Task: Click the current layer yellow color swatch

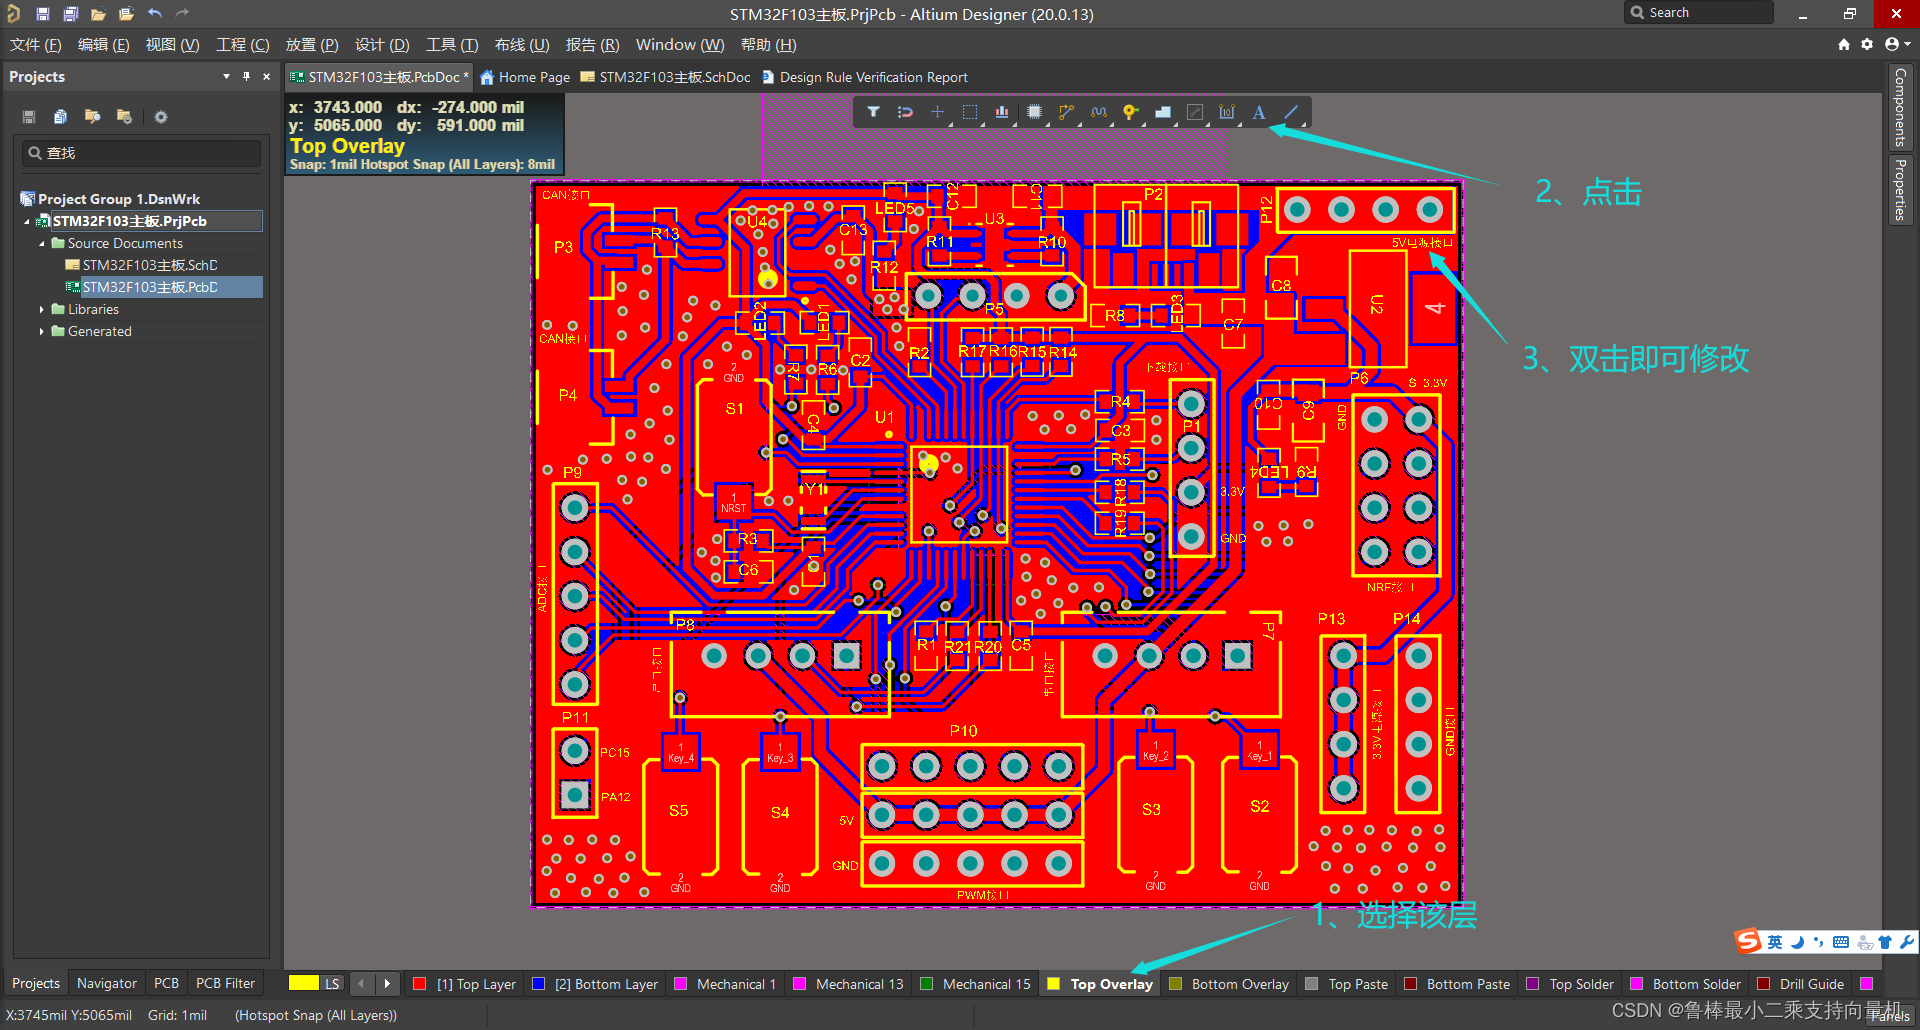Action: 303,984
